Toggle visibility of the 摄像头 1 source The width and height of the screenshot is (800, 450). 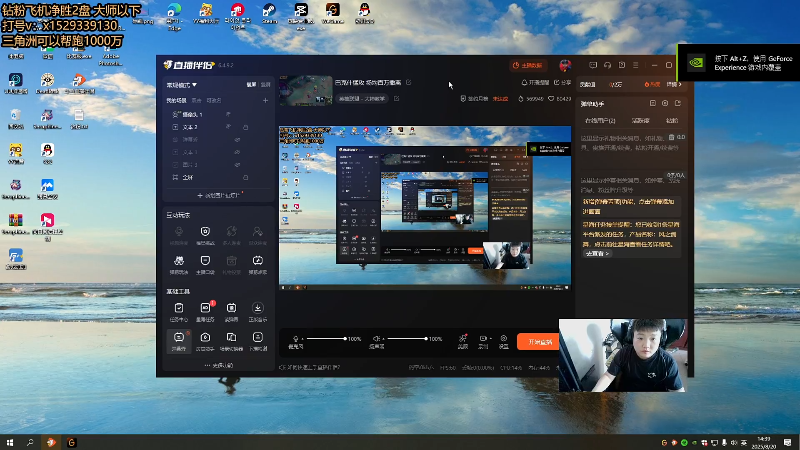[228, 114]
